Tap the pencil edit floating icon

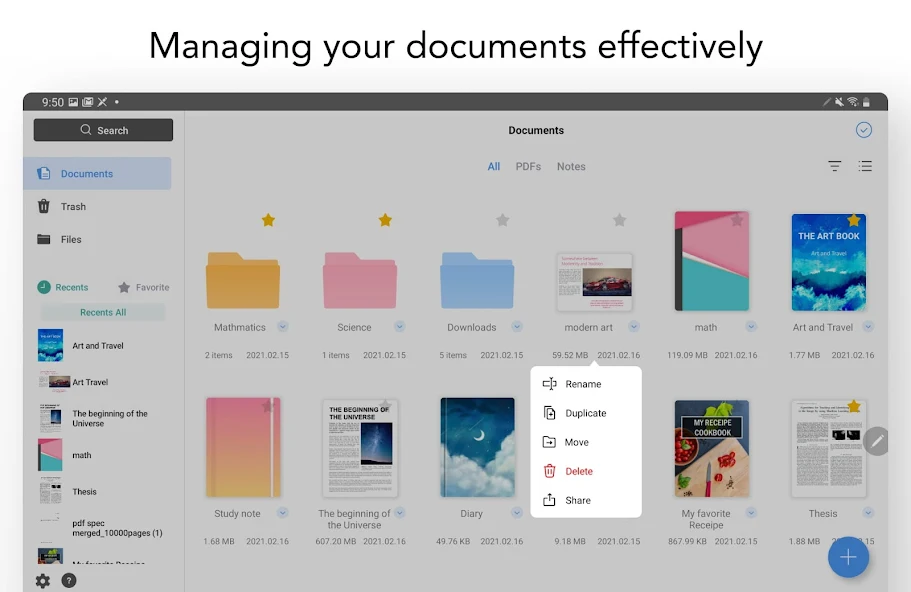pyautogui.click(x=877, y=442)
